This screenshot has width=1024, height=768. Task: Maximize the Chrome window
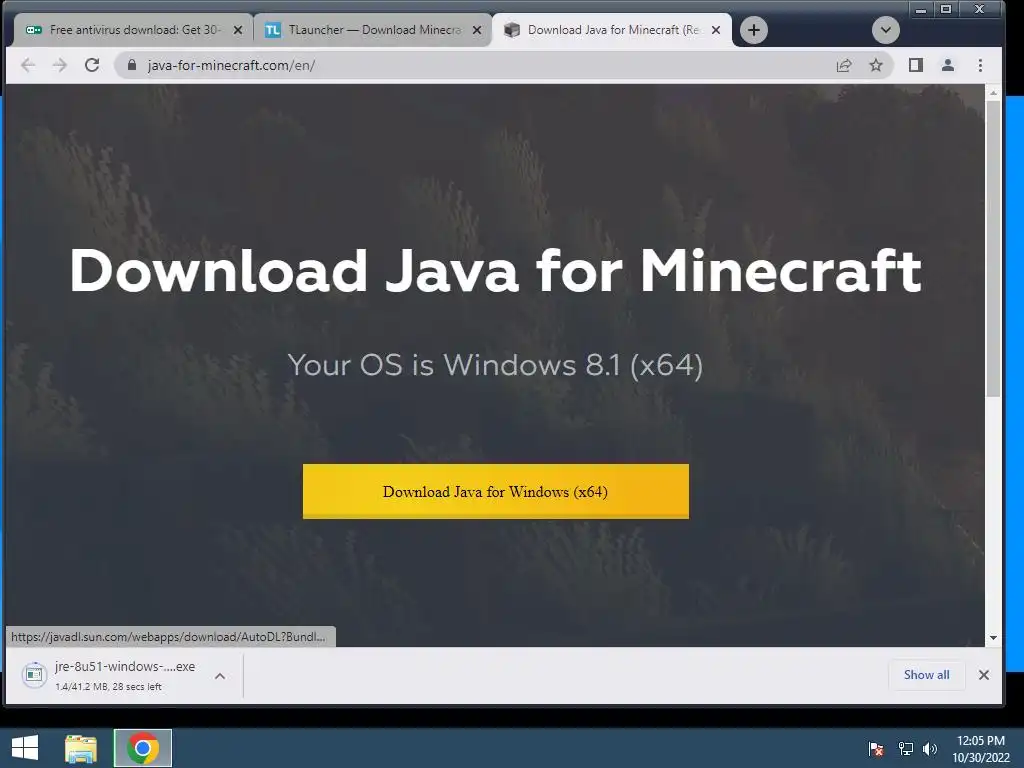tap(946, 9)
